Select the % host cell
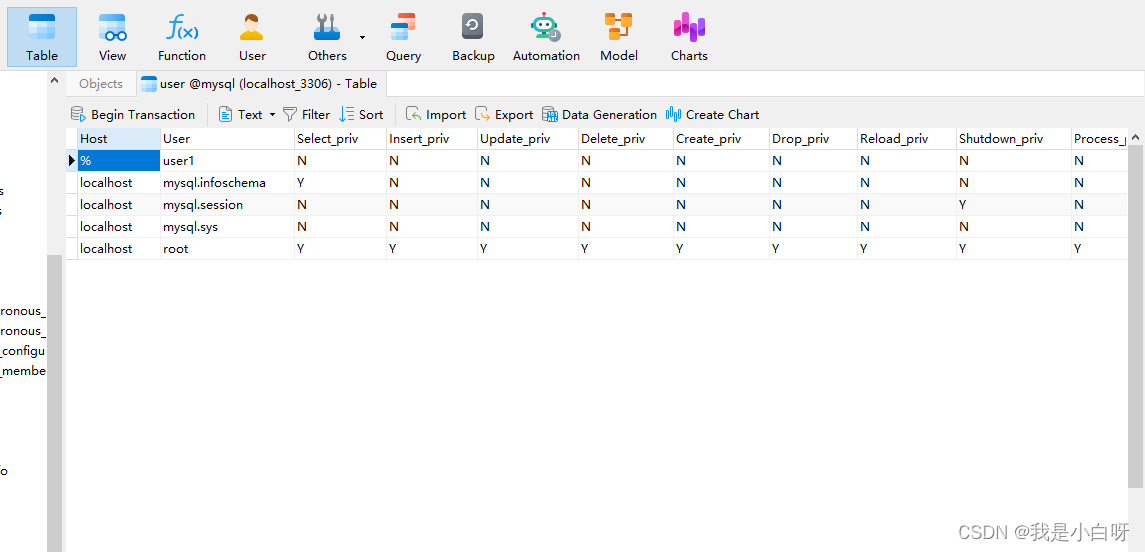 (x=119, y=161)
